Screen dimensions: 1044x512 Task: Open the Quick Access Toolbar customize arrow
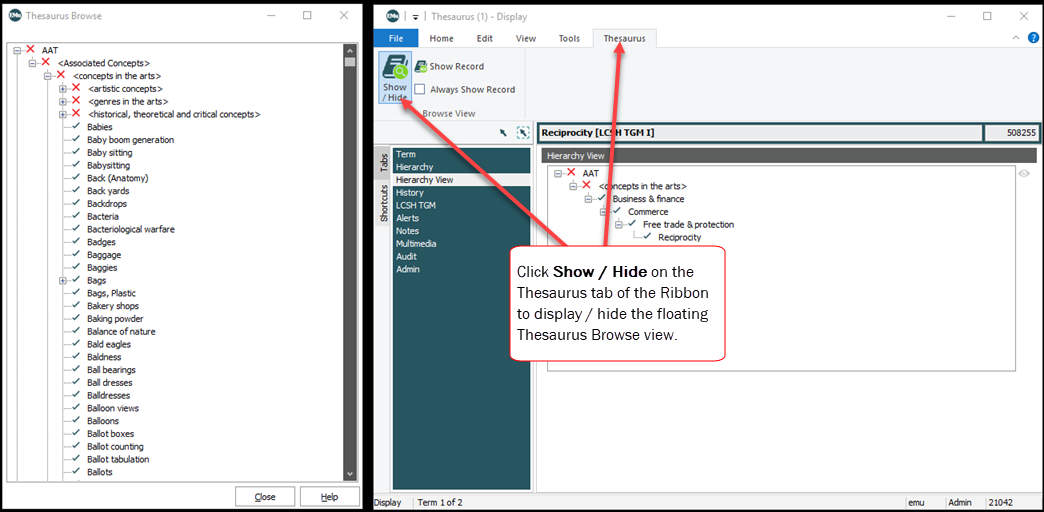(415, 17)
